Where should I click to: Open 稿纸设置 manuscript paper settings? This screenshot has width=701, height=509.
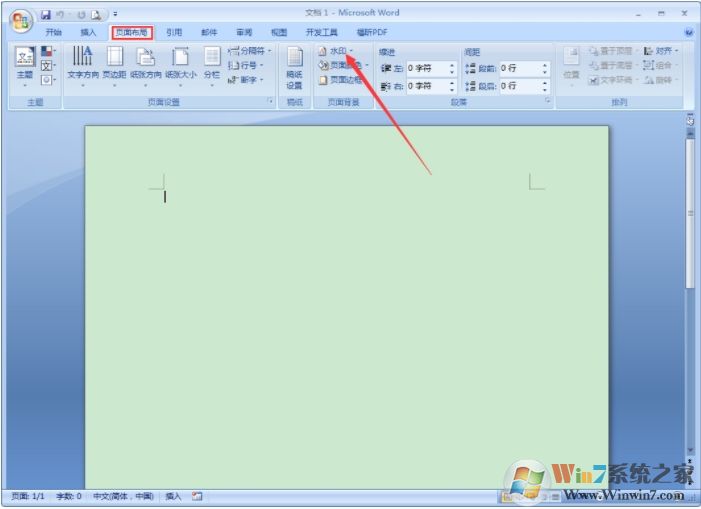click(295, 67)
